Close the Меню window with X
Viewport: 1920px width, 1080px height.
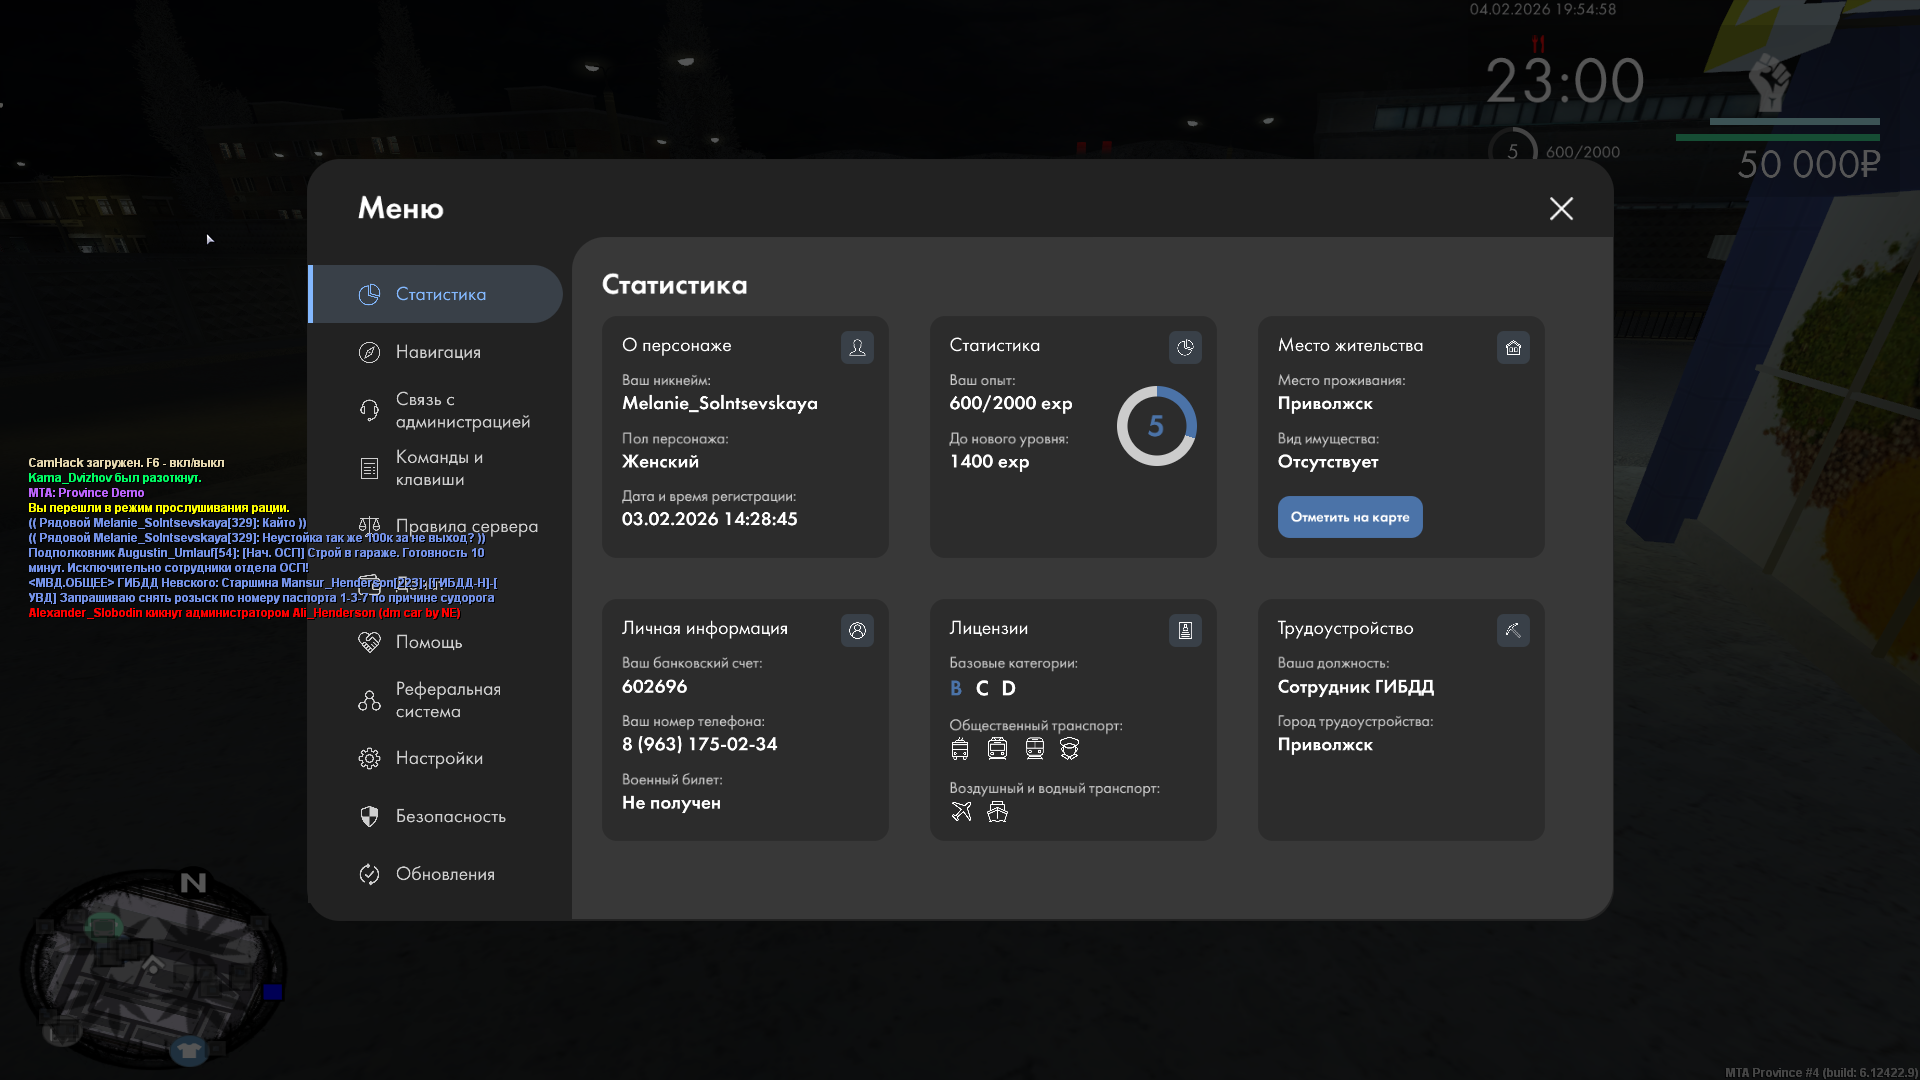pyautogui.click(x=1561, y=208)
